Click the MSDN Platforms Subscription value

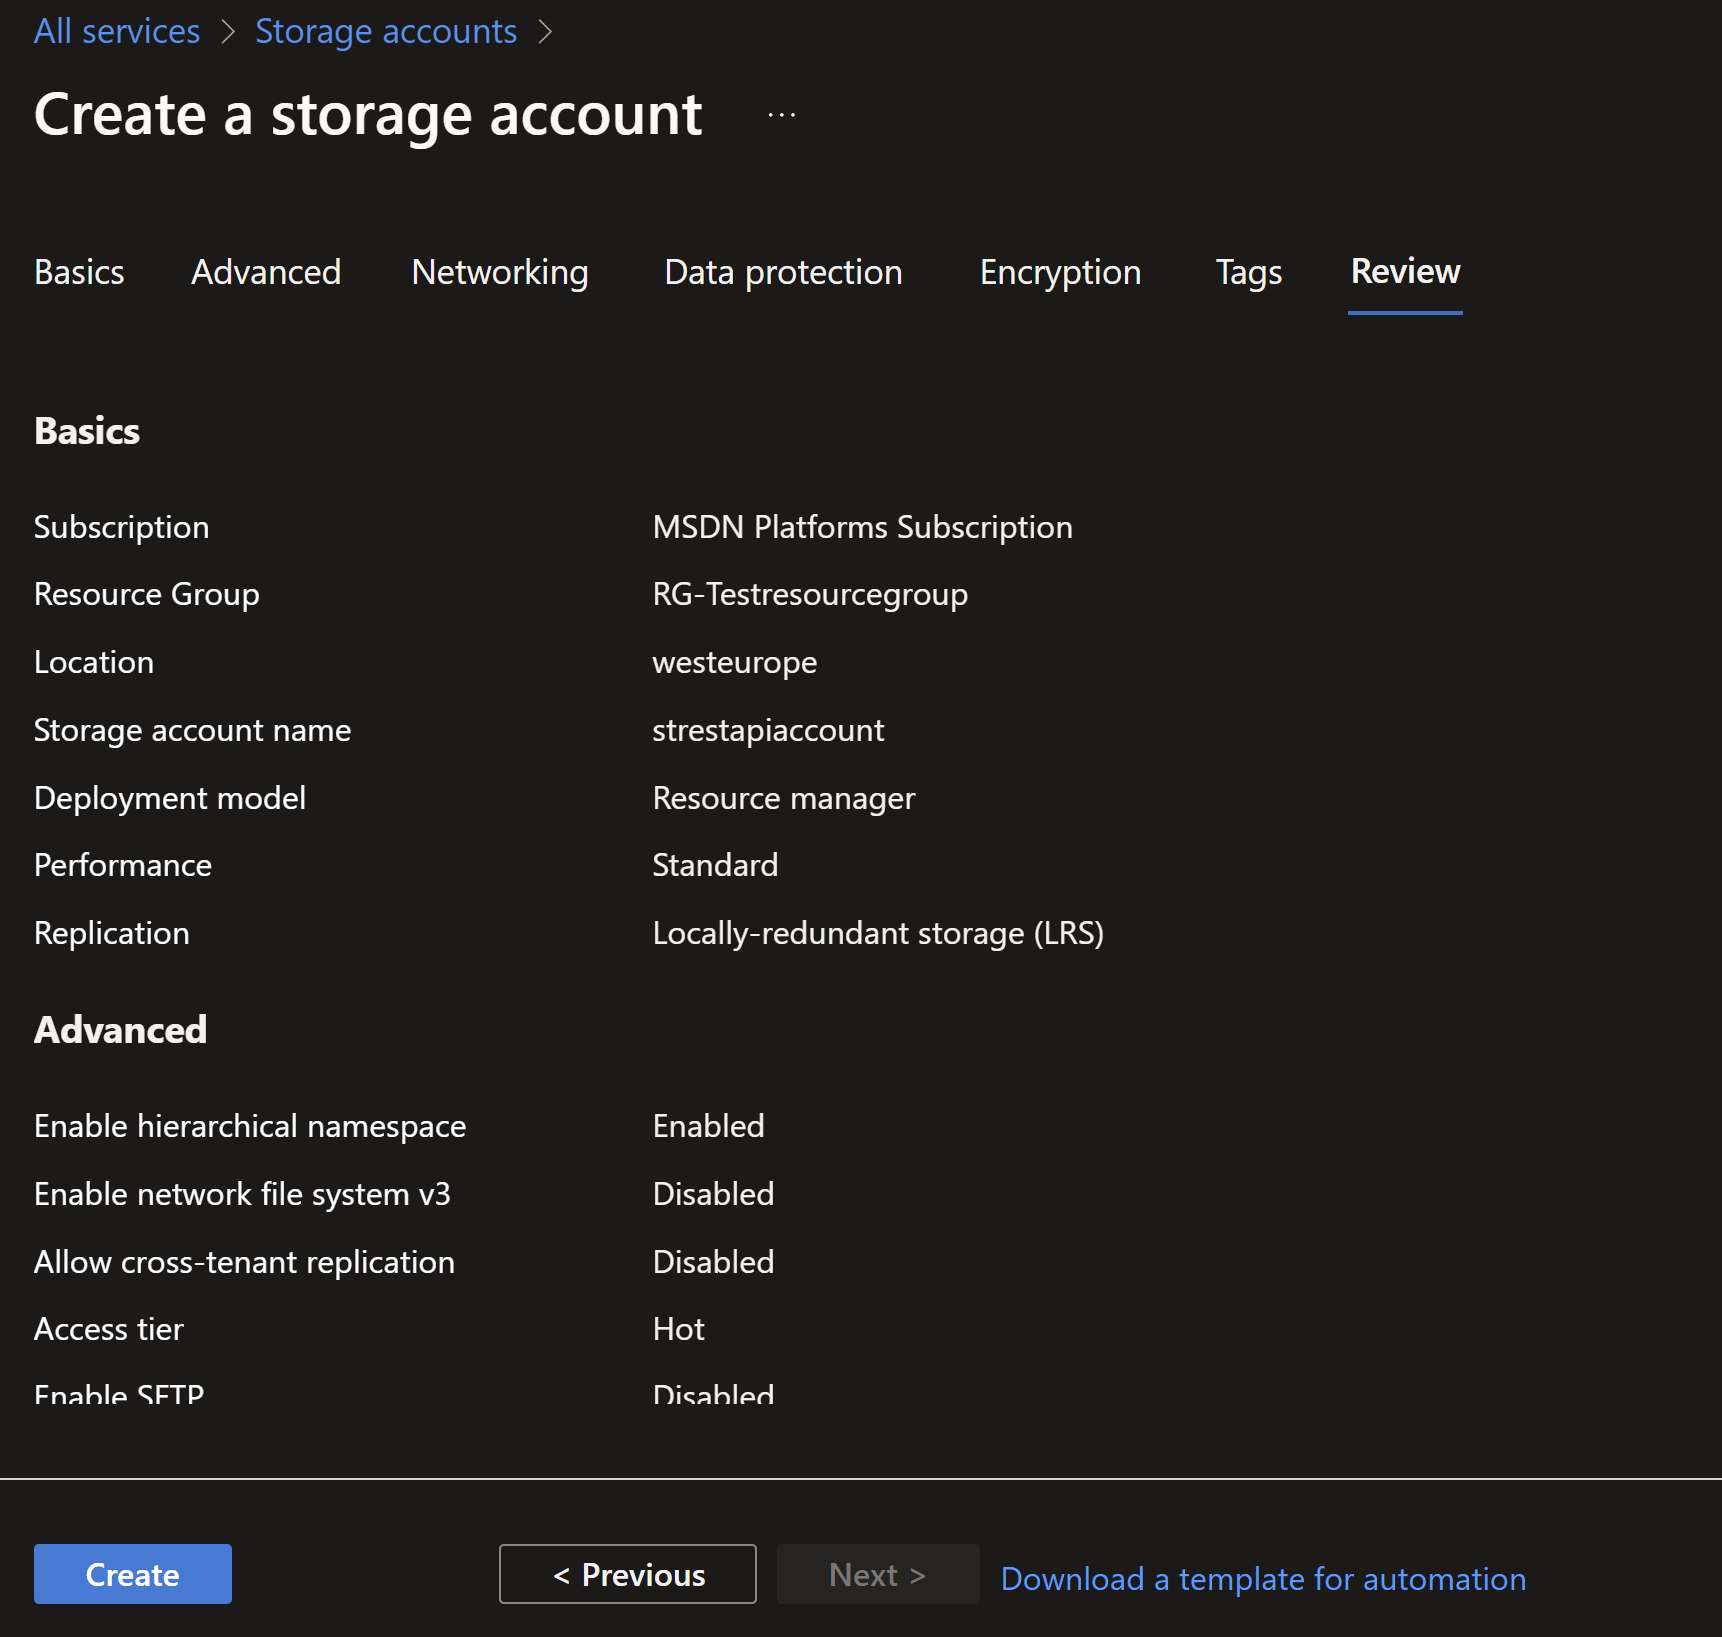coord(862,527)
